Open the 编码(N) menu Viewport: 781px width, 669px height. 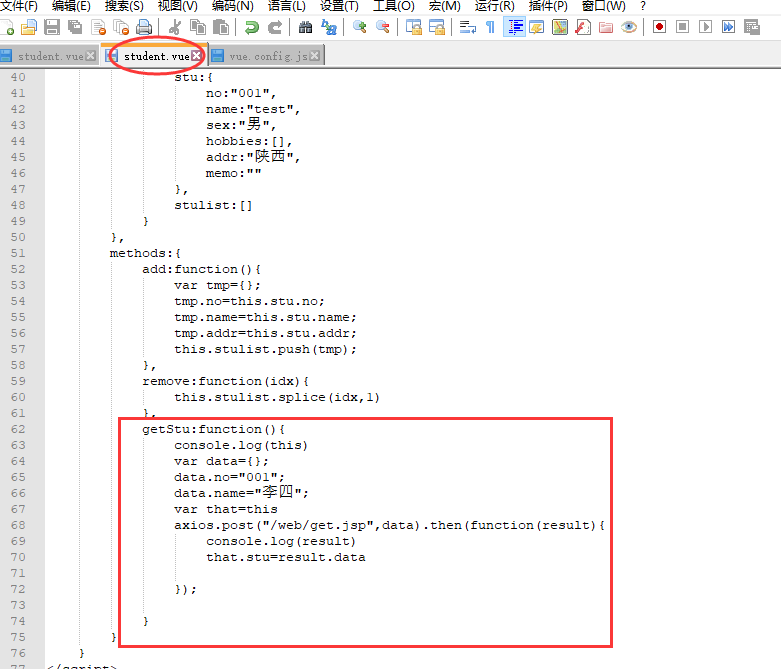click(x=233, y=6)
